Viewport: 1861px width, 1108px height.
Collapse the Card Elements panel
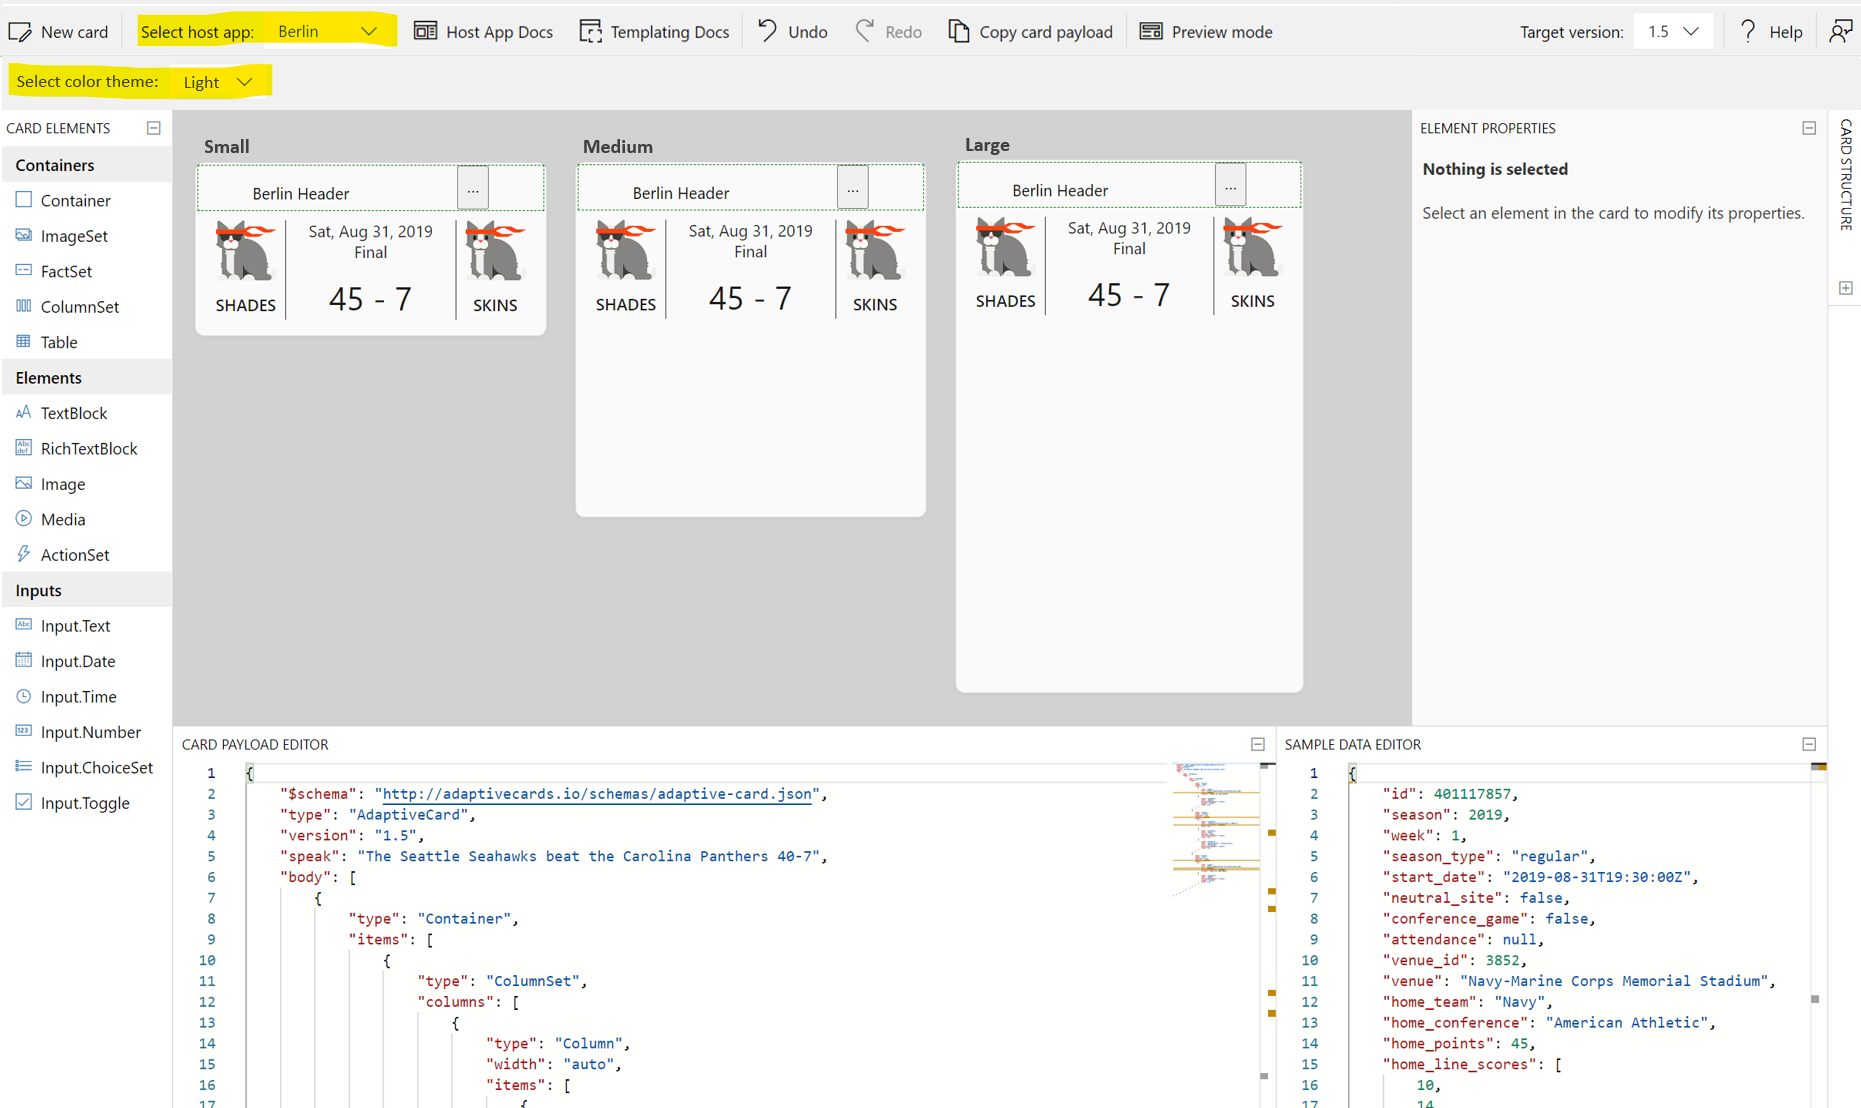154,128
